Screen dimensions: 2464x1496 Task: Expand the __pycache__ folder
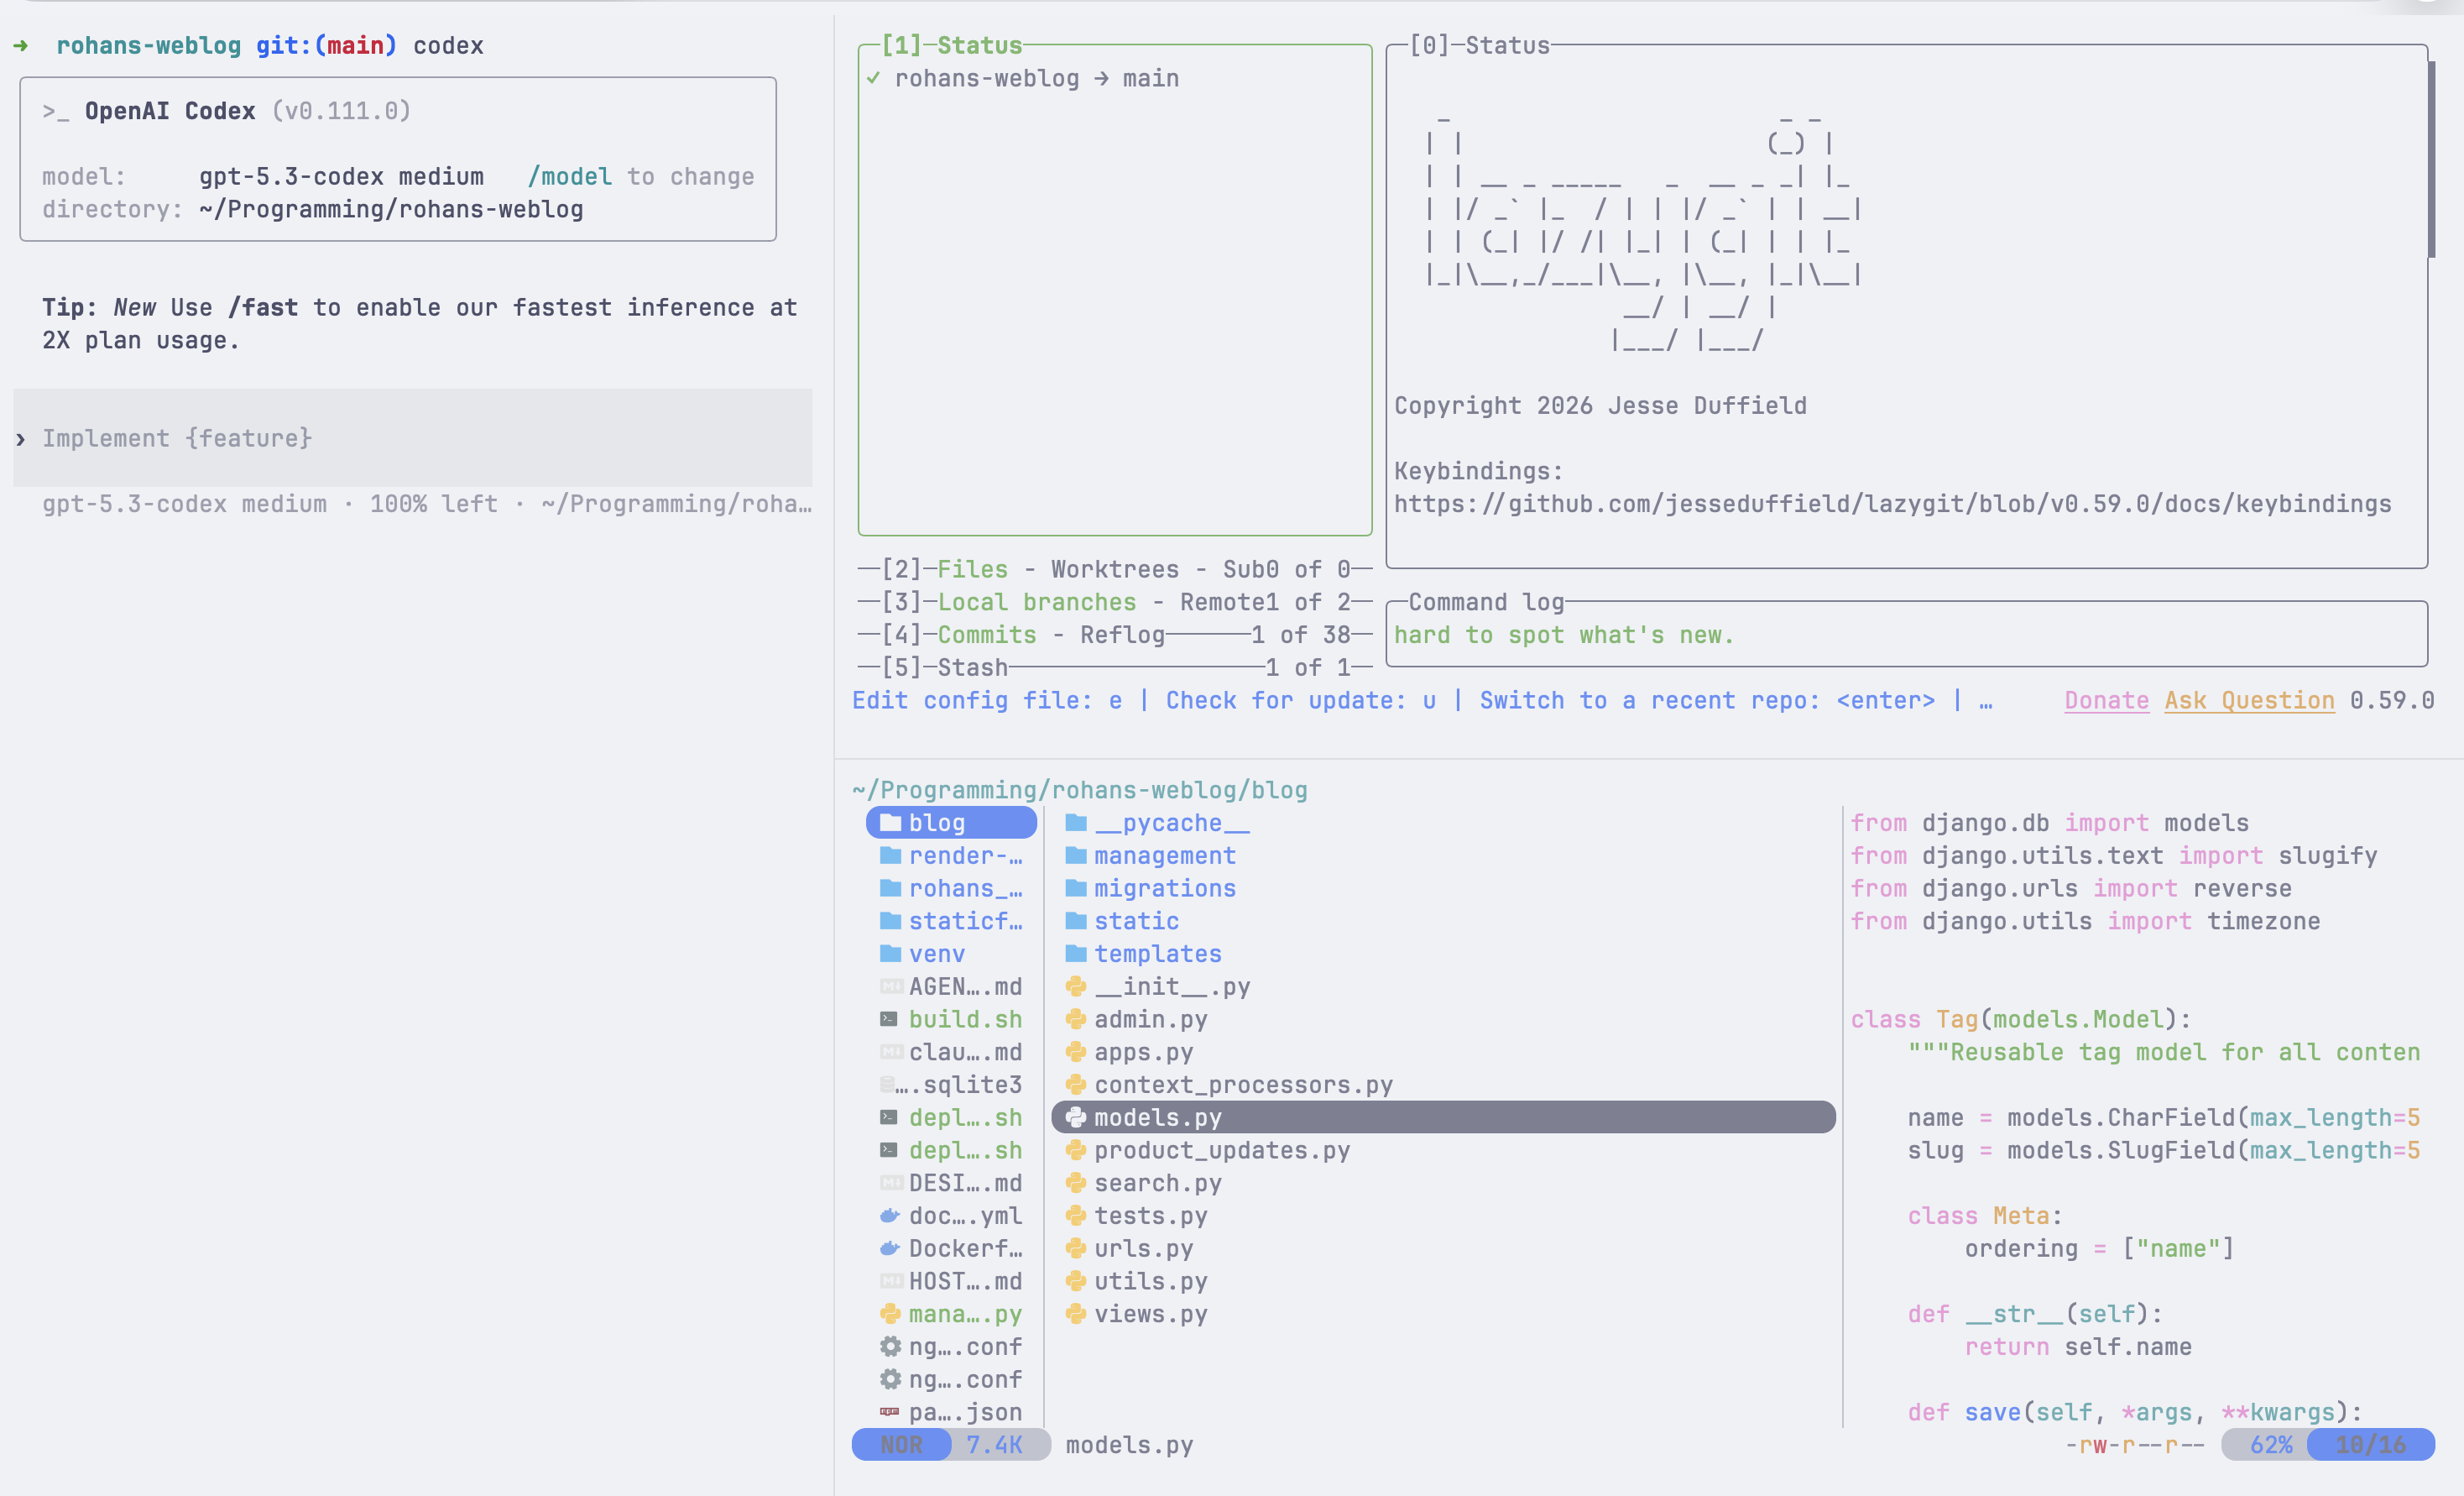point(1171,823)
